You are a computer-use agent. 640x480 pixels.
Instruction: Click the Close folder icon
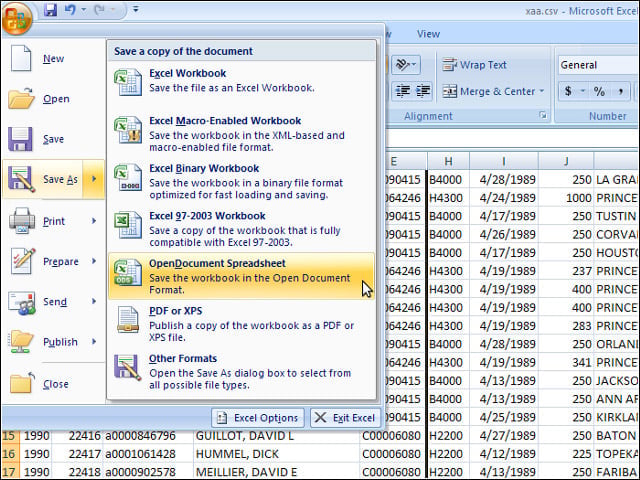[22, 383]
